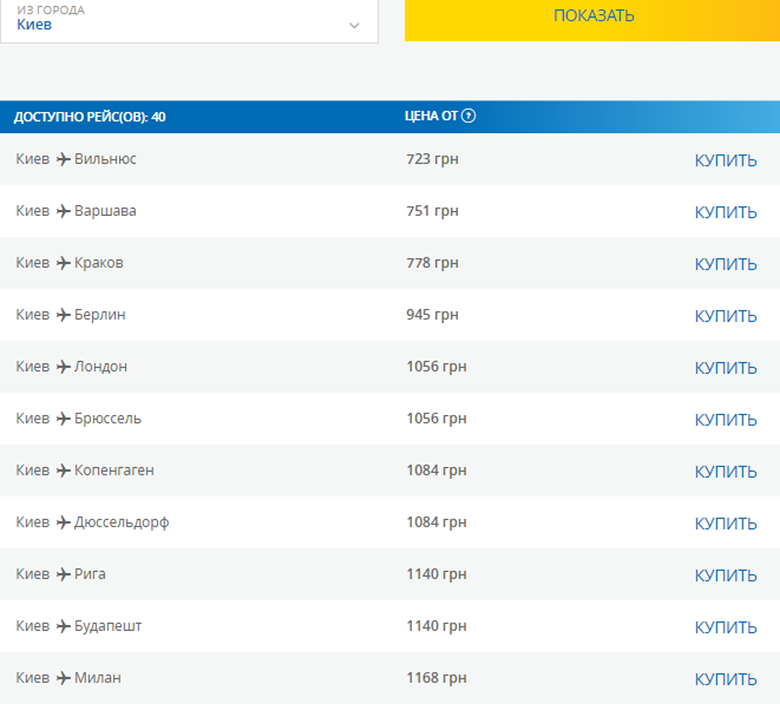Click the airplane icon before Варшава
The width and height of the screenshot is (780, 704).
pyautogui.click(x=63, y=211)
